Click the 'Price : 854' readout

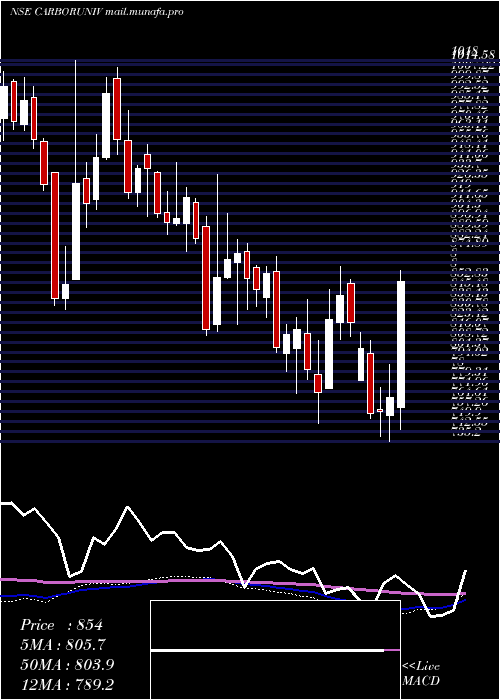pyautogui.click(x=62, y=625)
